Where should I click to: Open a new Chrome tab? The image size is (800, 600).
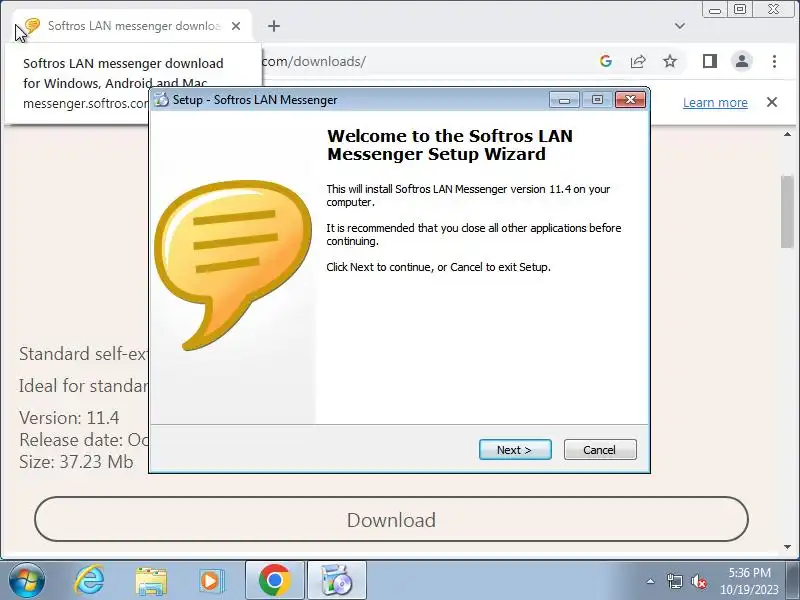click(274, 26)
